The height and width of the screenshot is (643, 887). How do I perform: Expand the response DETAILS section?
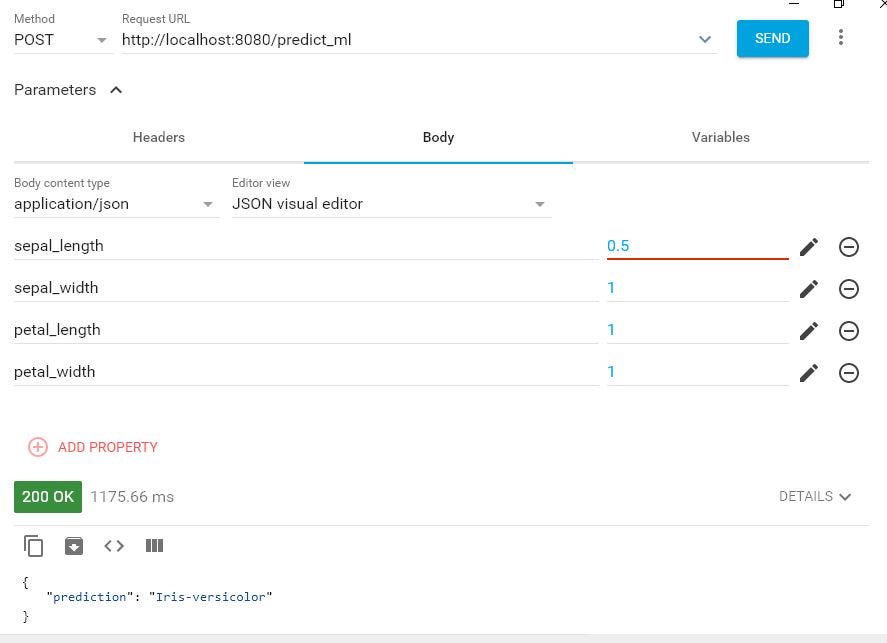point(815,496)
